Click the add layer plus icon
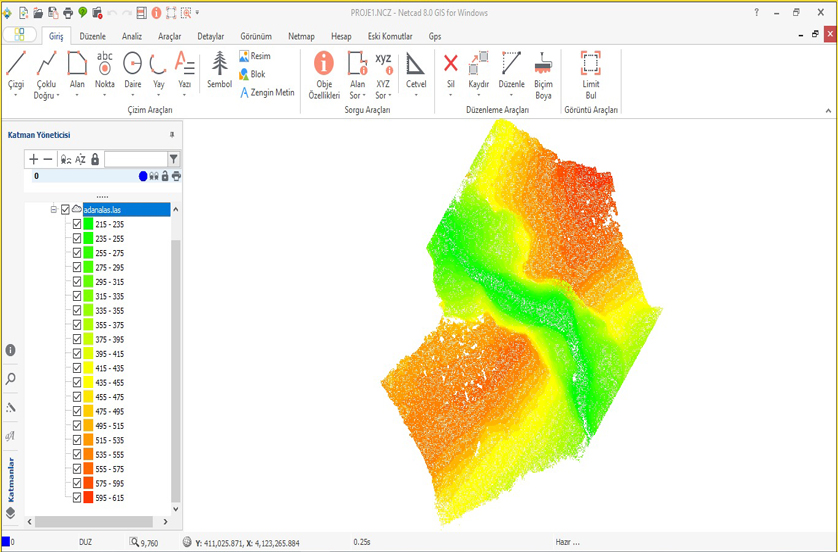Image resolution: width=838 pixels, height=552 pixels. click(33, 159)
